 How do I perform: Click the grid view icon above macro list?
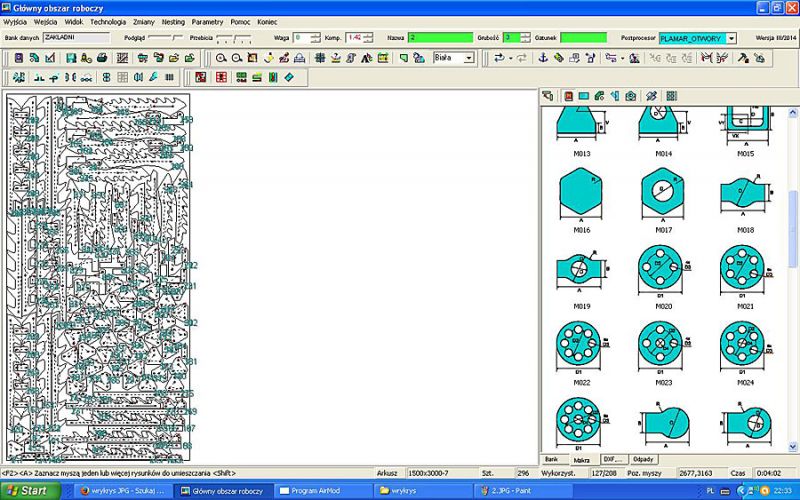coord(672,96)
